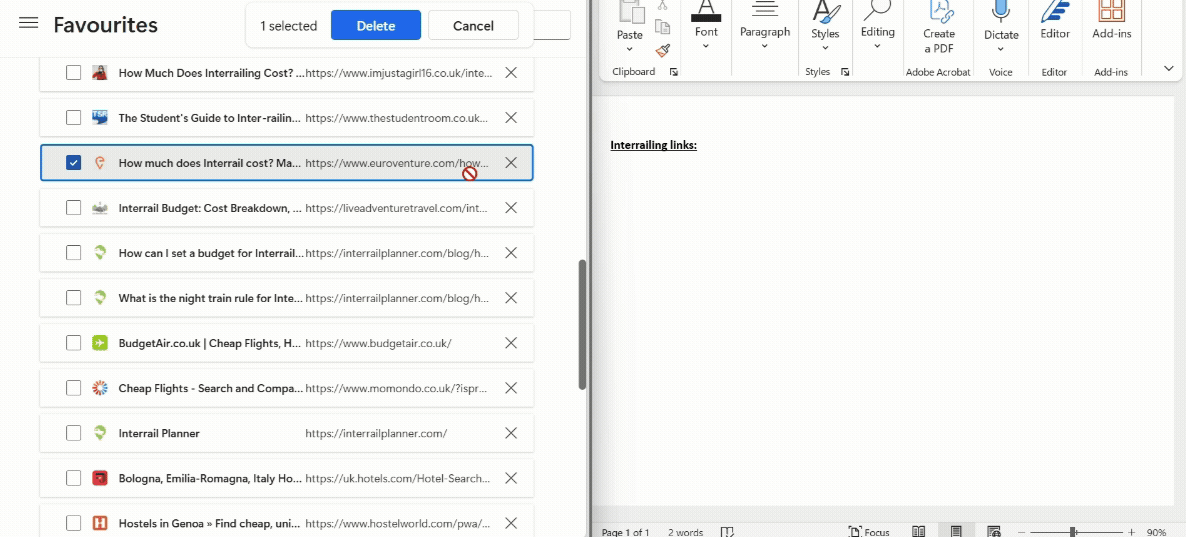
Task: Click The Student Room favicon
Action: pyautogui.click(x=100, y=117)
